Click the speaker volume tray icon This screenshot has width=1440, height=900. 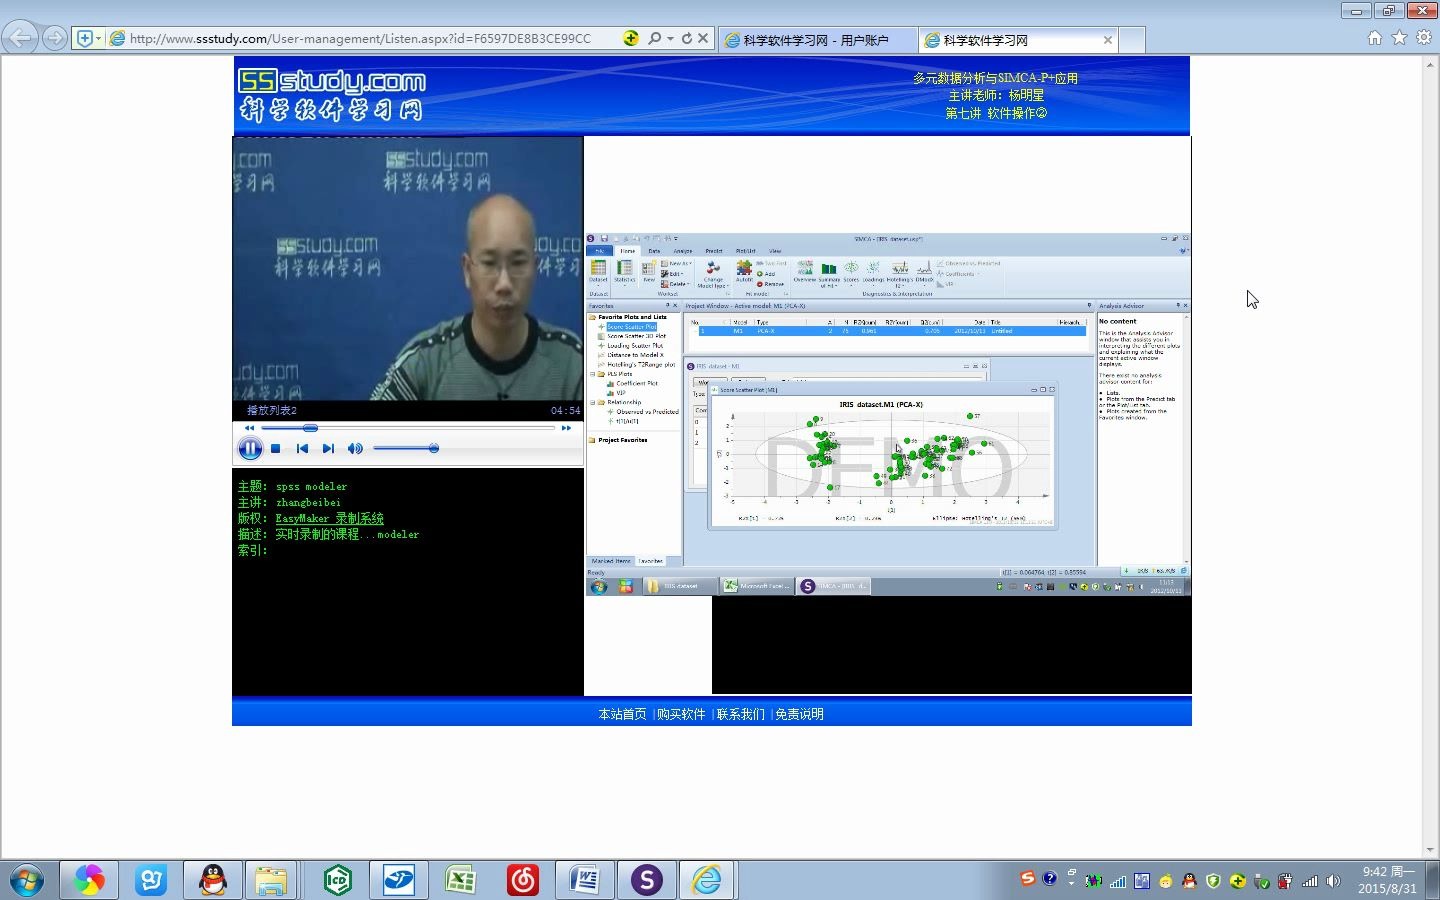click(1333, 881)
